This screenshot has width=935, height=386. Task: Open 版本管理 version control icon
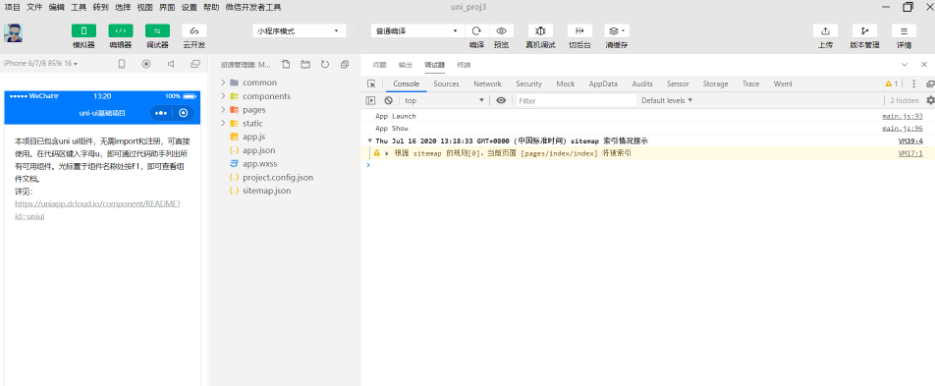click(865, 31)
